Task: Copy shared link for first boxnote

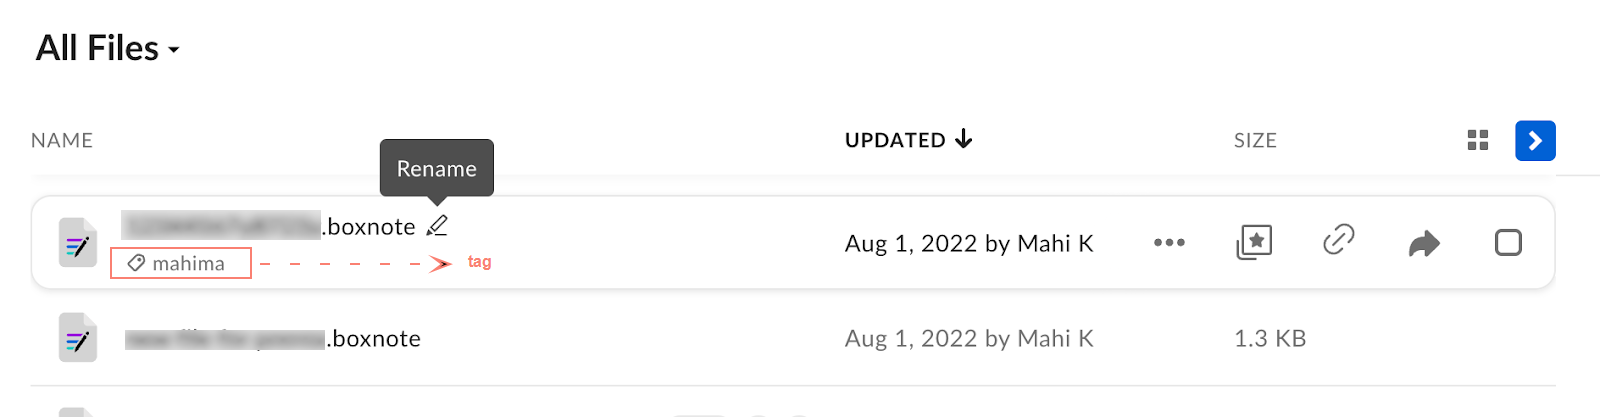Action: (1338, 240)
